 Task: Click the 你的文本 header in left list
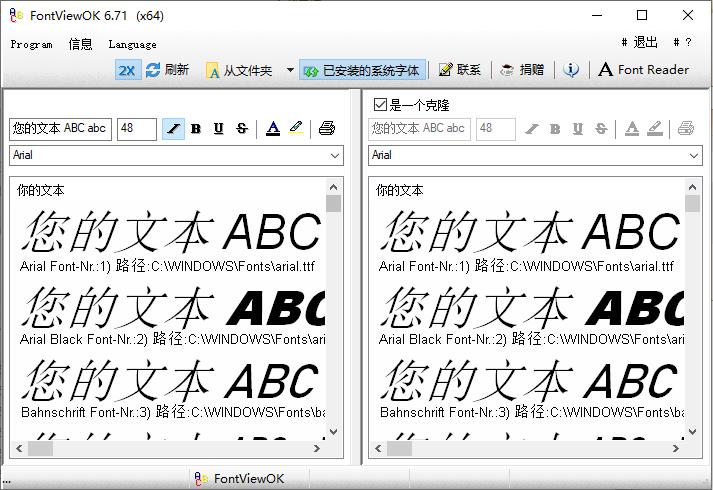[x=40, y=190]
